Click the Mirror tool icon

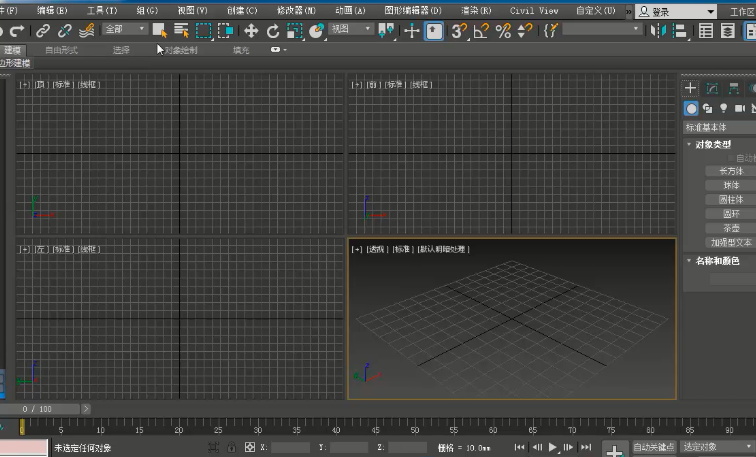pyautogui.click(x=658, y=31)
